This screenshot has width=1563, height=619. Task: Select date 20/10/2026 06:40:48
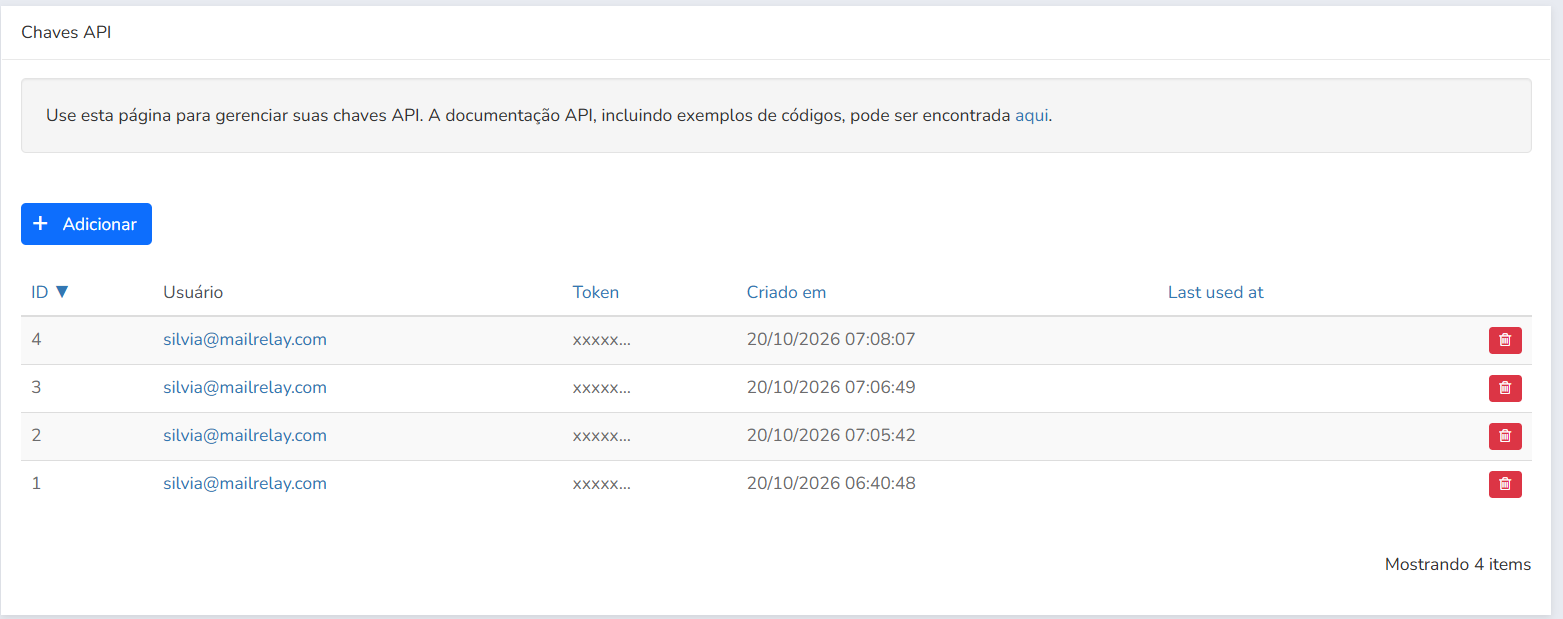coord(831,483)
